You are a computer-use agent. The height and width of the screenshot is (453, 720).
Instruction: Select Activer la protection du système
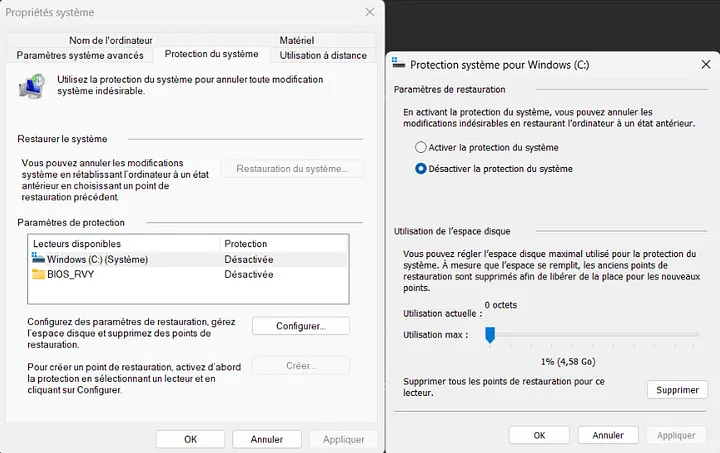tap(421, 147)
